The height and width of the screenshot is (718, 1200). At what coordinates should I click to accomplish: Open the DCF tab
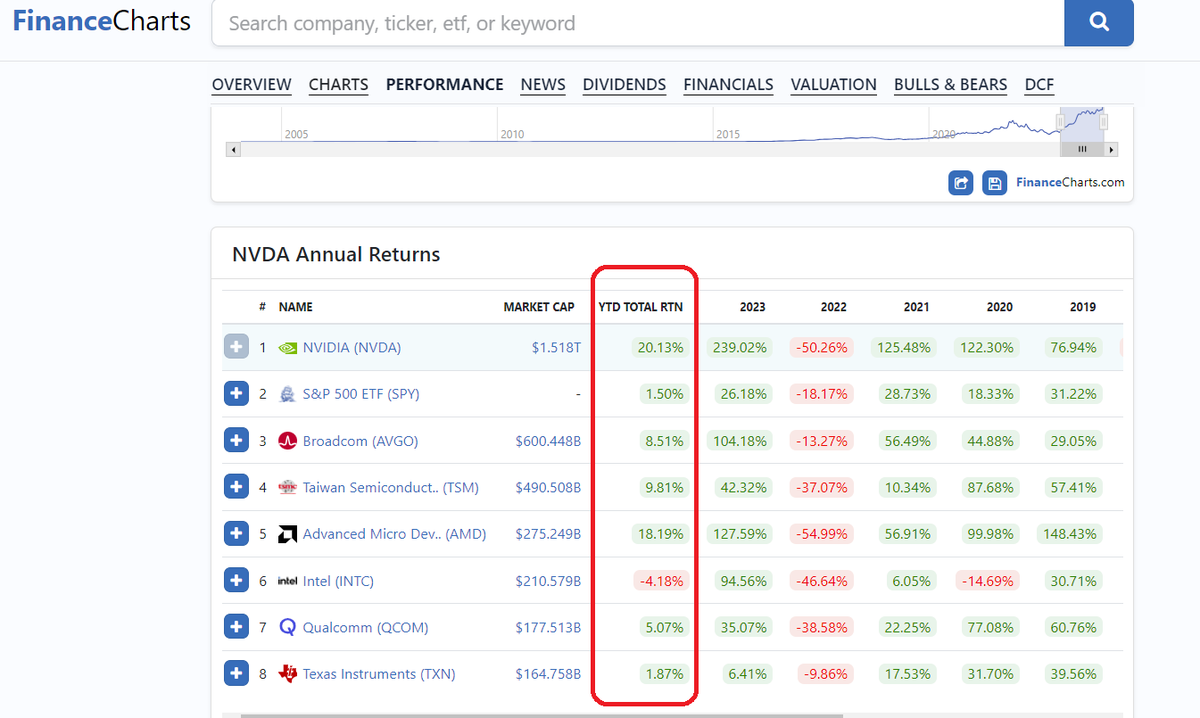(1040, 85)
